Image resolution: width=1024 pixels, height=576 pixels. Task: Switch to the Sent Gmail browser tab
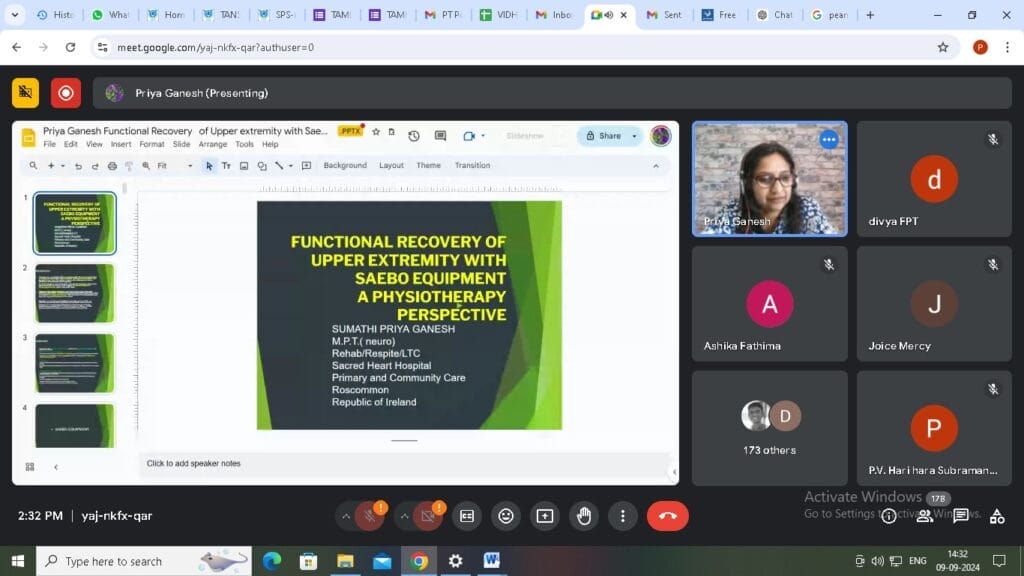[665, 15]
